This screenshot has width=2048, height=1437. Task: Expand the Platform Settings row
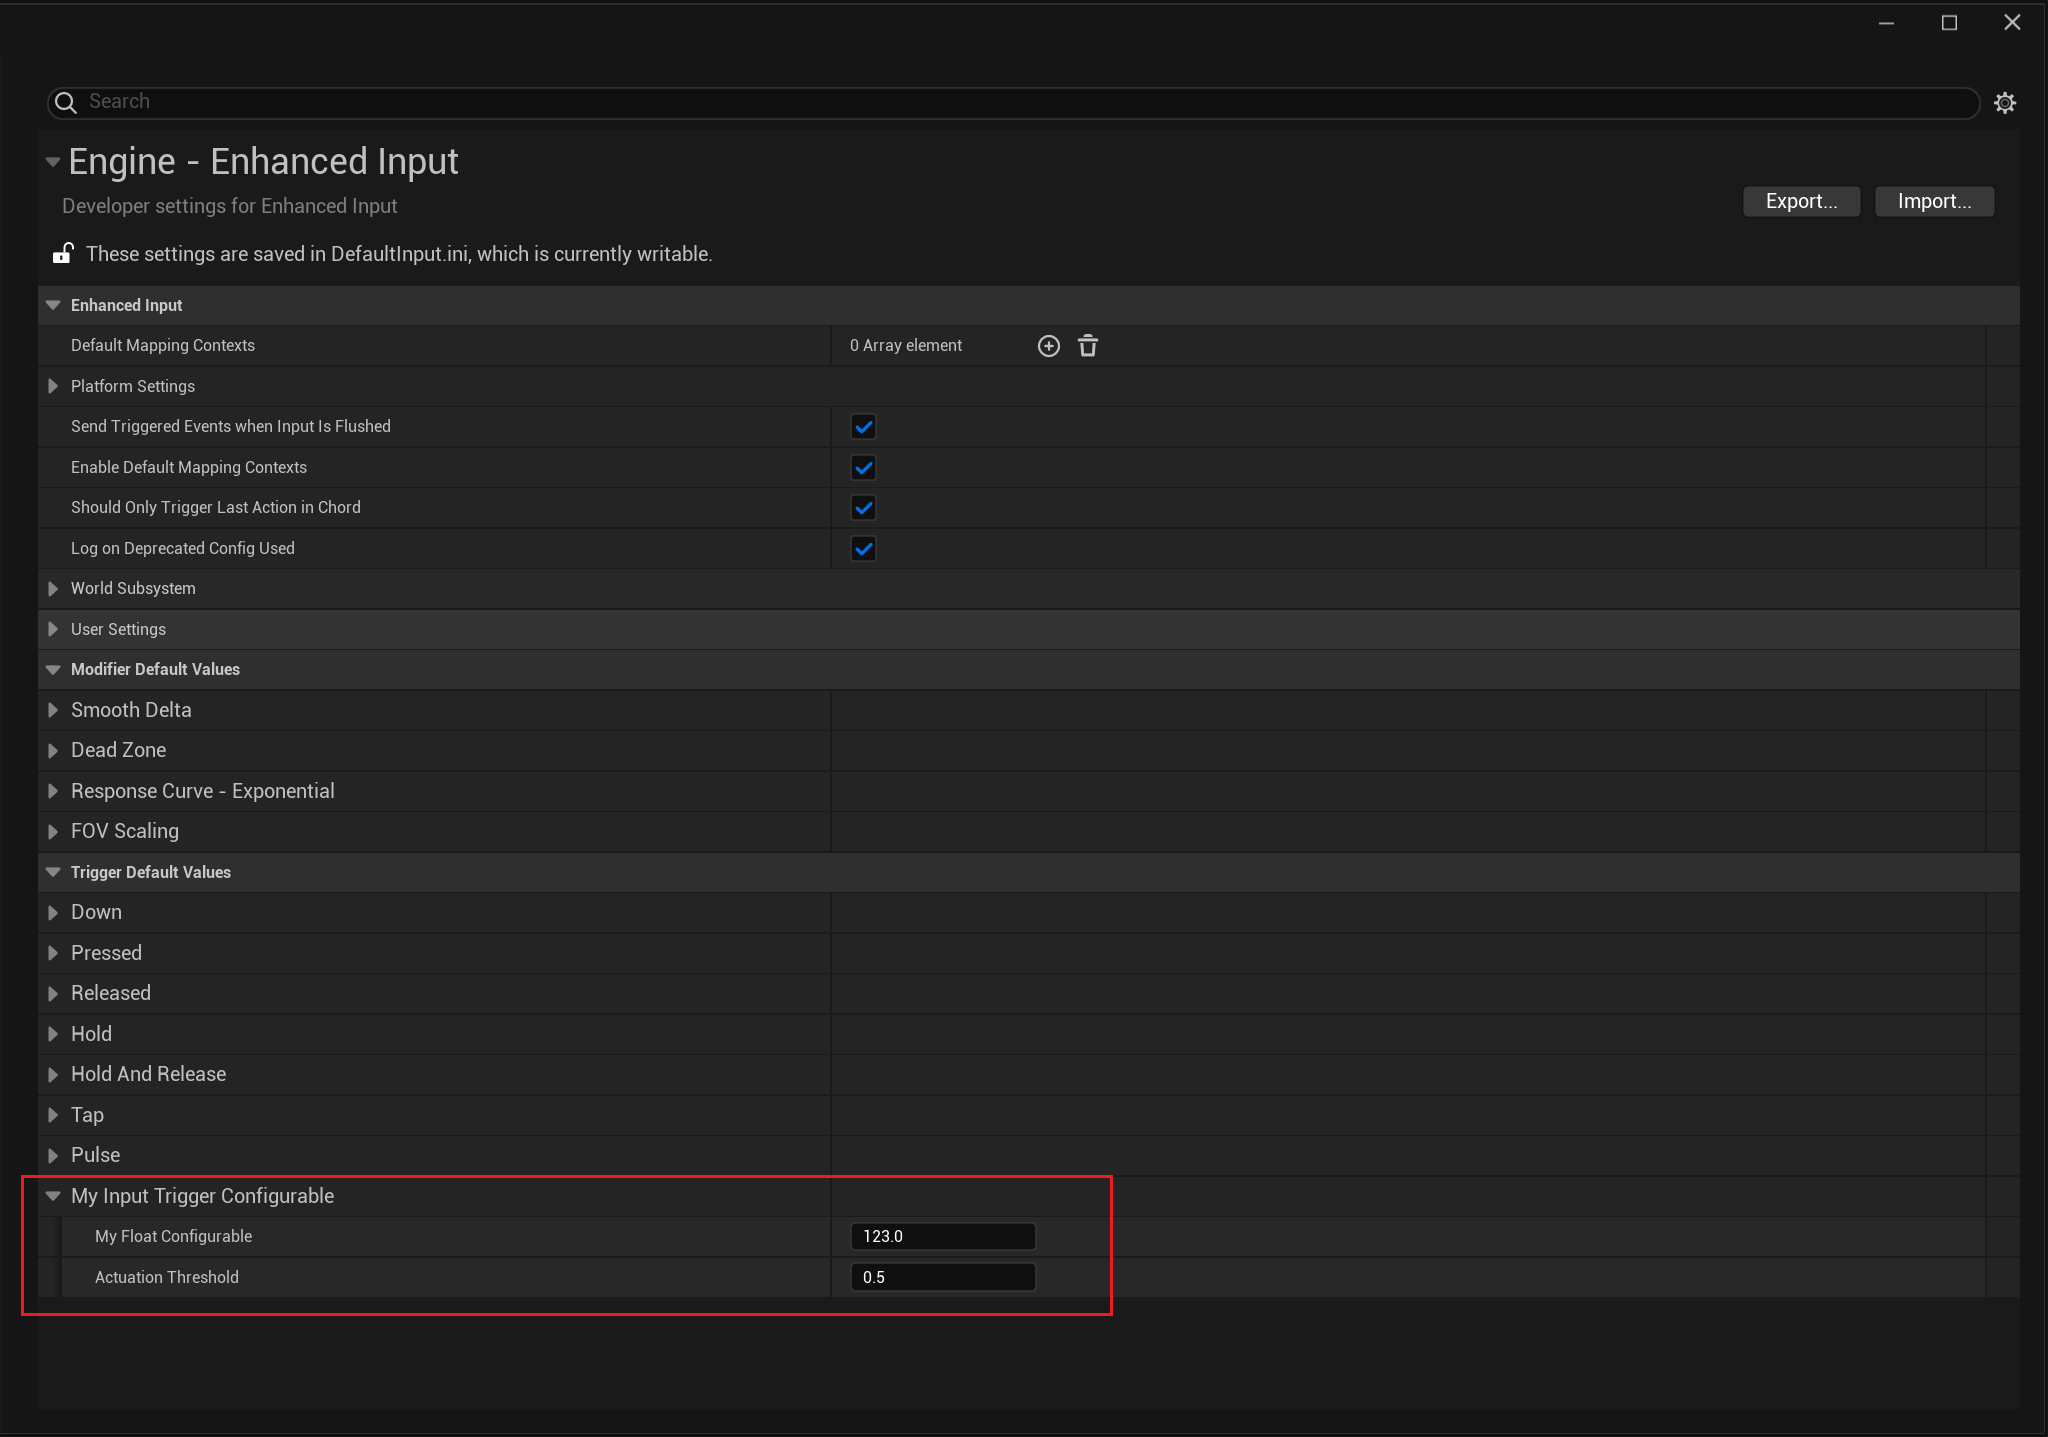(53, 386)
